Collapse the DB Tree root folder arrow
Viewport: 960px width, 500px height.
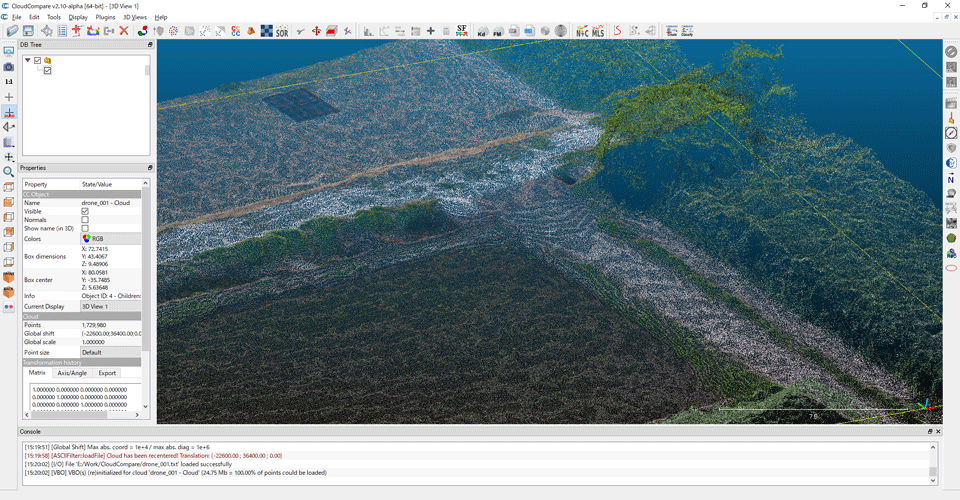tap(28, 61)
